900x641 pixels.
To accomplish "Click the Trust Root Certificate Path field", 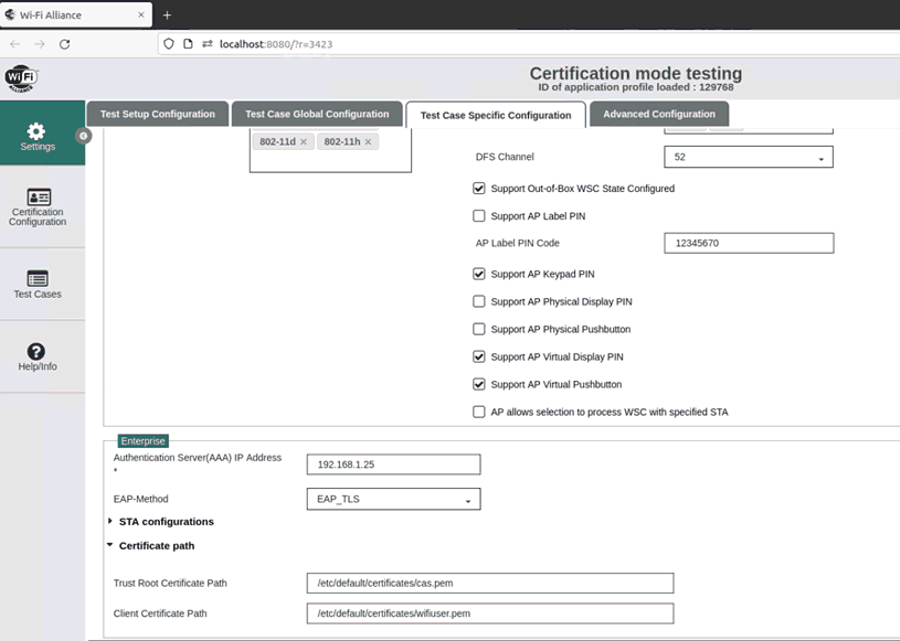I will 489,583.
